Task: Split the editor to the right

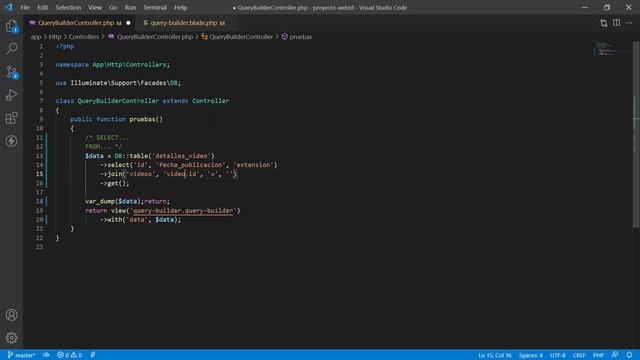Action: pyautogui.click(x=616, y=23)
